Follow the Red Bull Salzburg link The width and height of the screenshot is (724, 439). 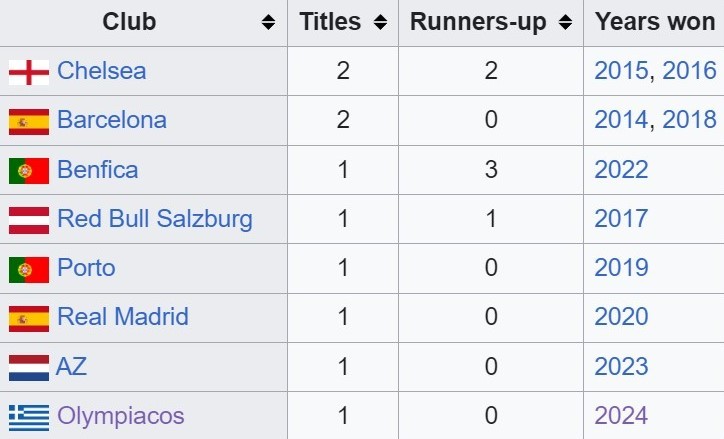[155, 219]
